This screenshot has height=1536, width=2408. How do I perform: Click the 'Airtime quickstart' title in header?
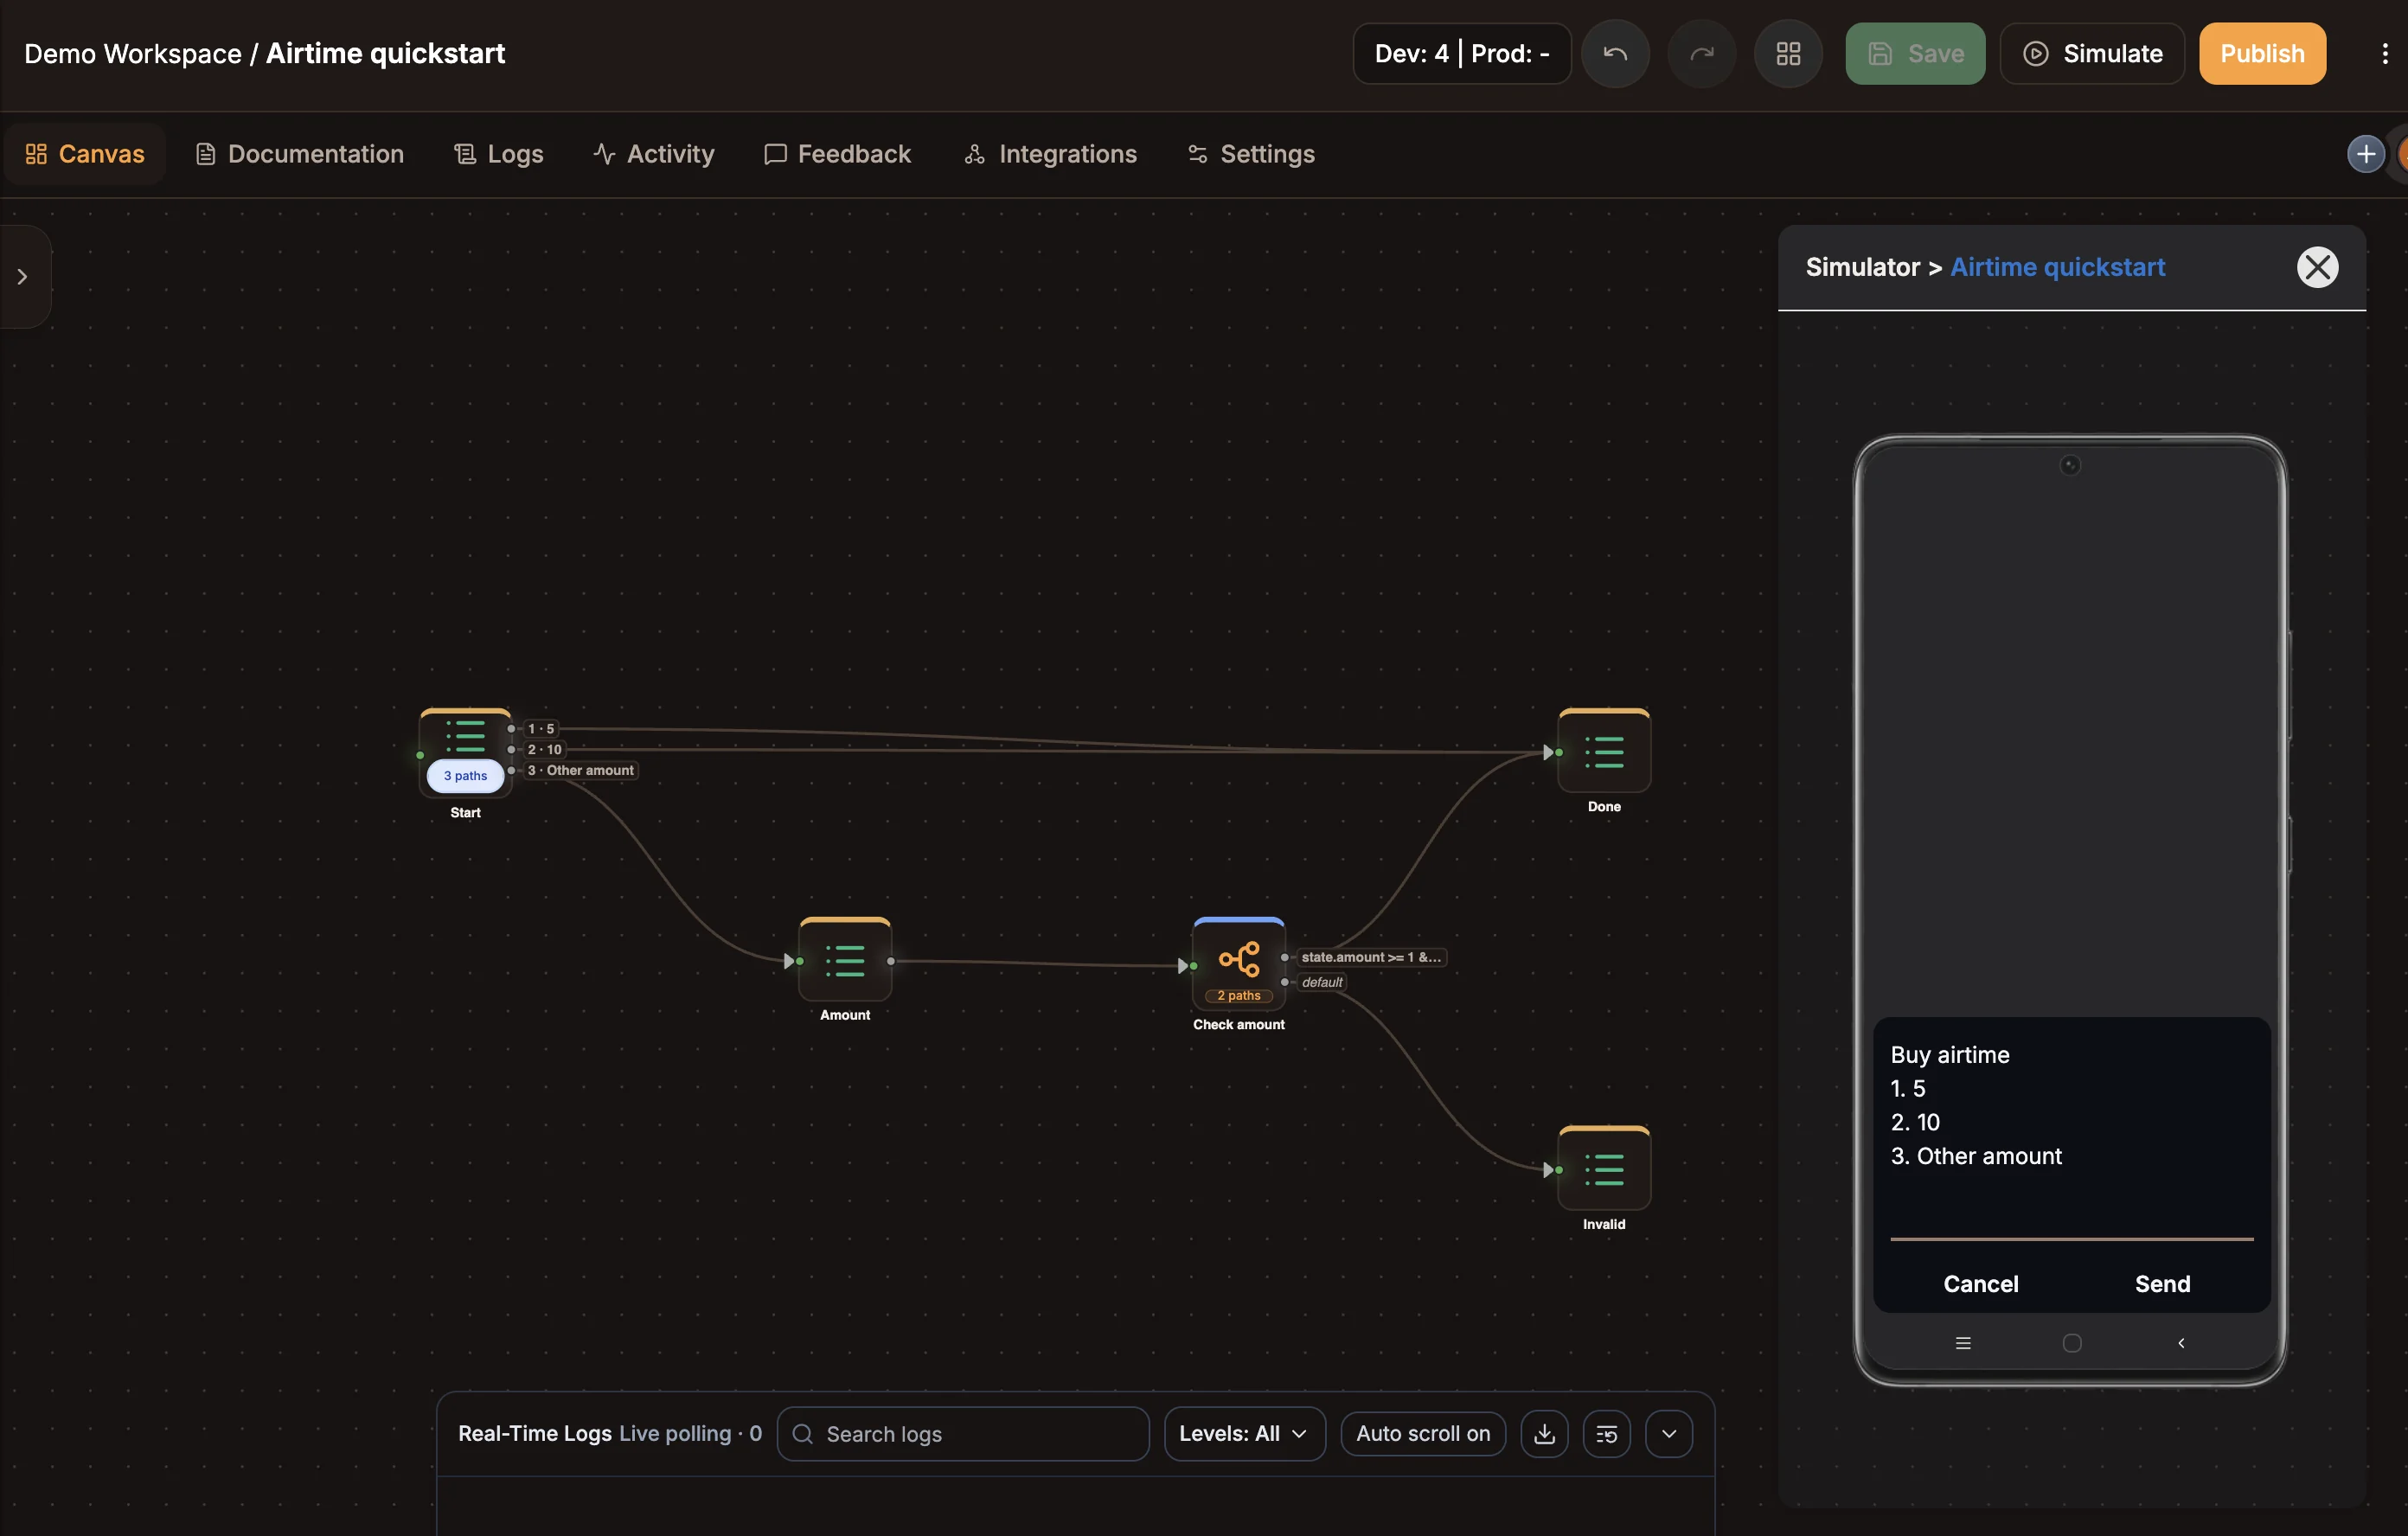coord(385,54)
